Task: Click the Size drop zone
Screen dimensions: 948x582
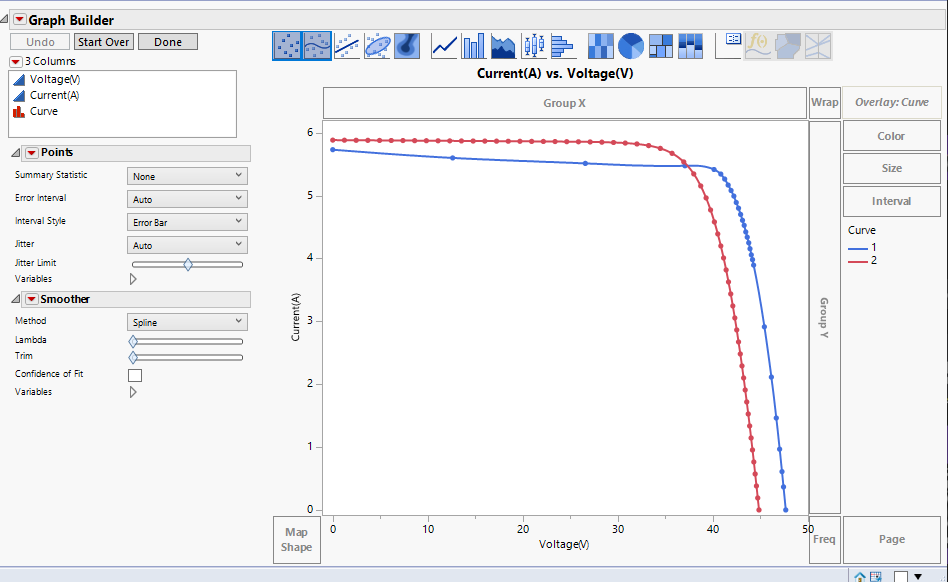Action: [x=892, y=168]
